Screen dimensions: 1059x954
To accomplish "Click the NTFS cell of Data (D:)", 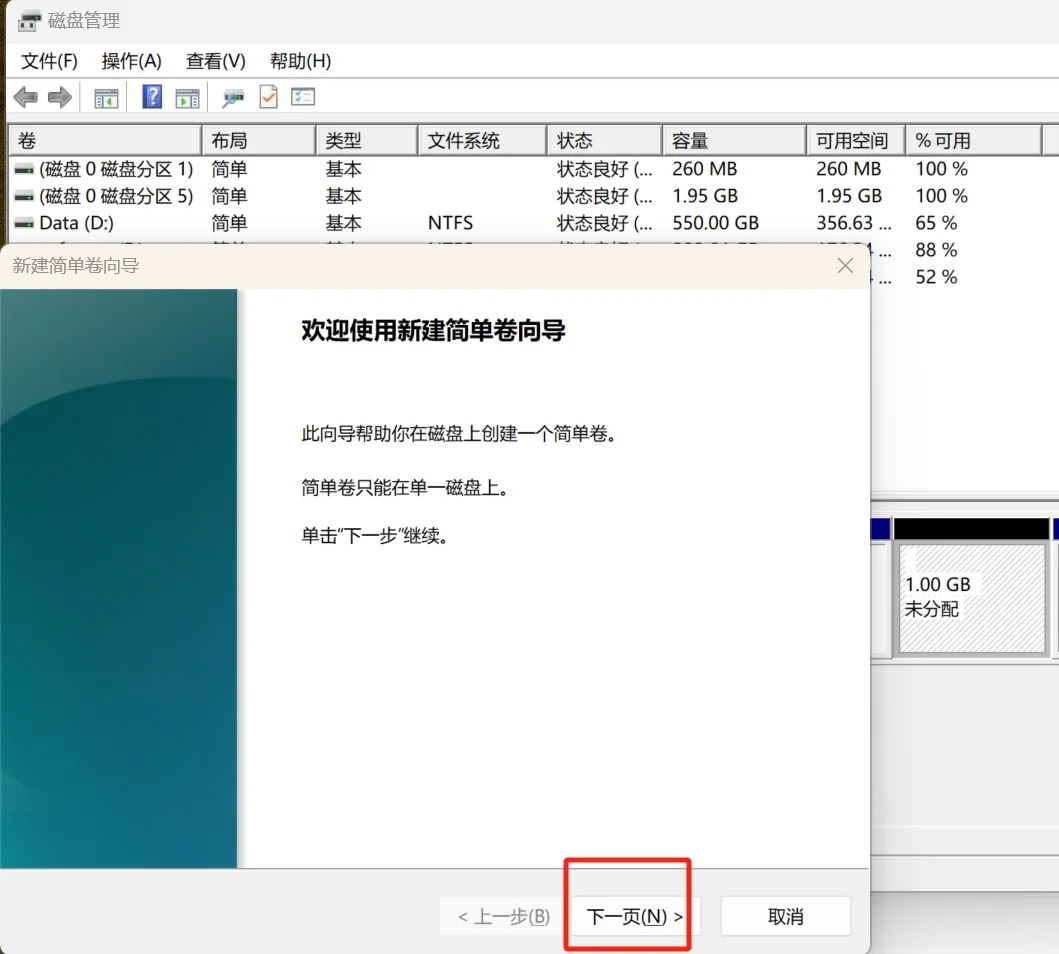I will point(450,223).
